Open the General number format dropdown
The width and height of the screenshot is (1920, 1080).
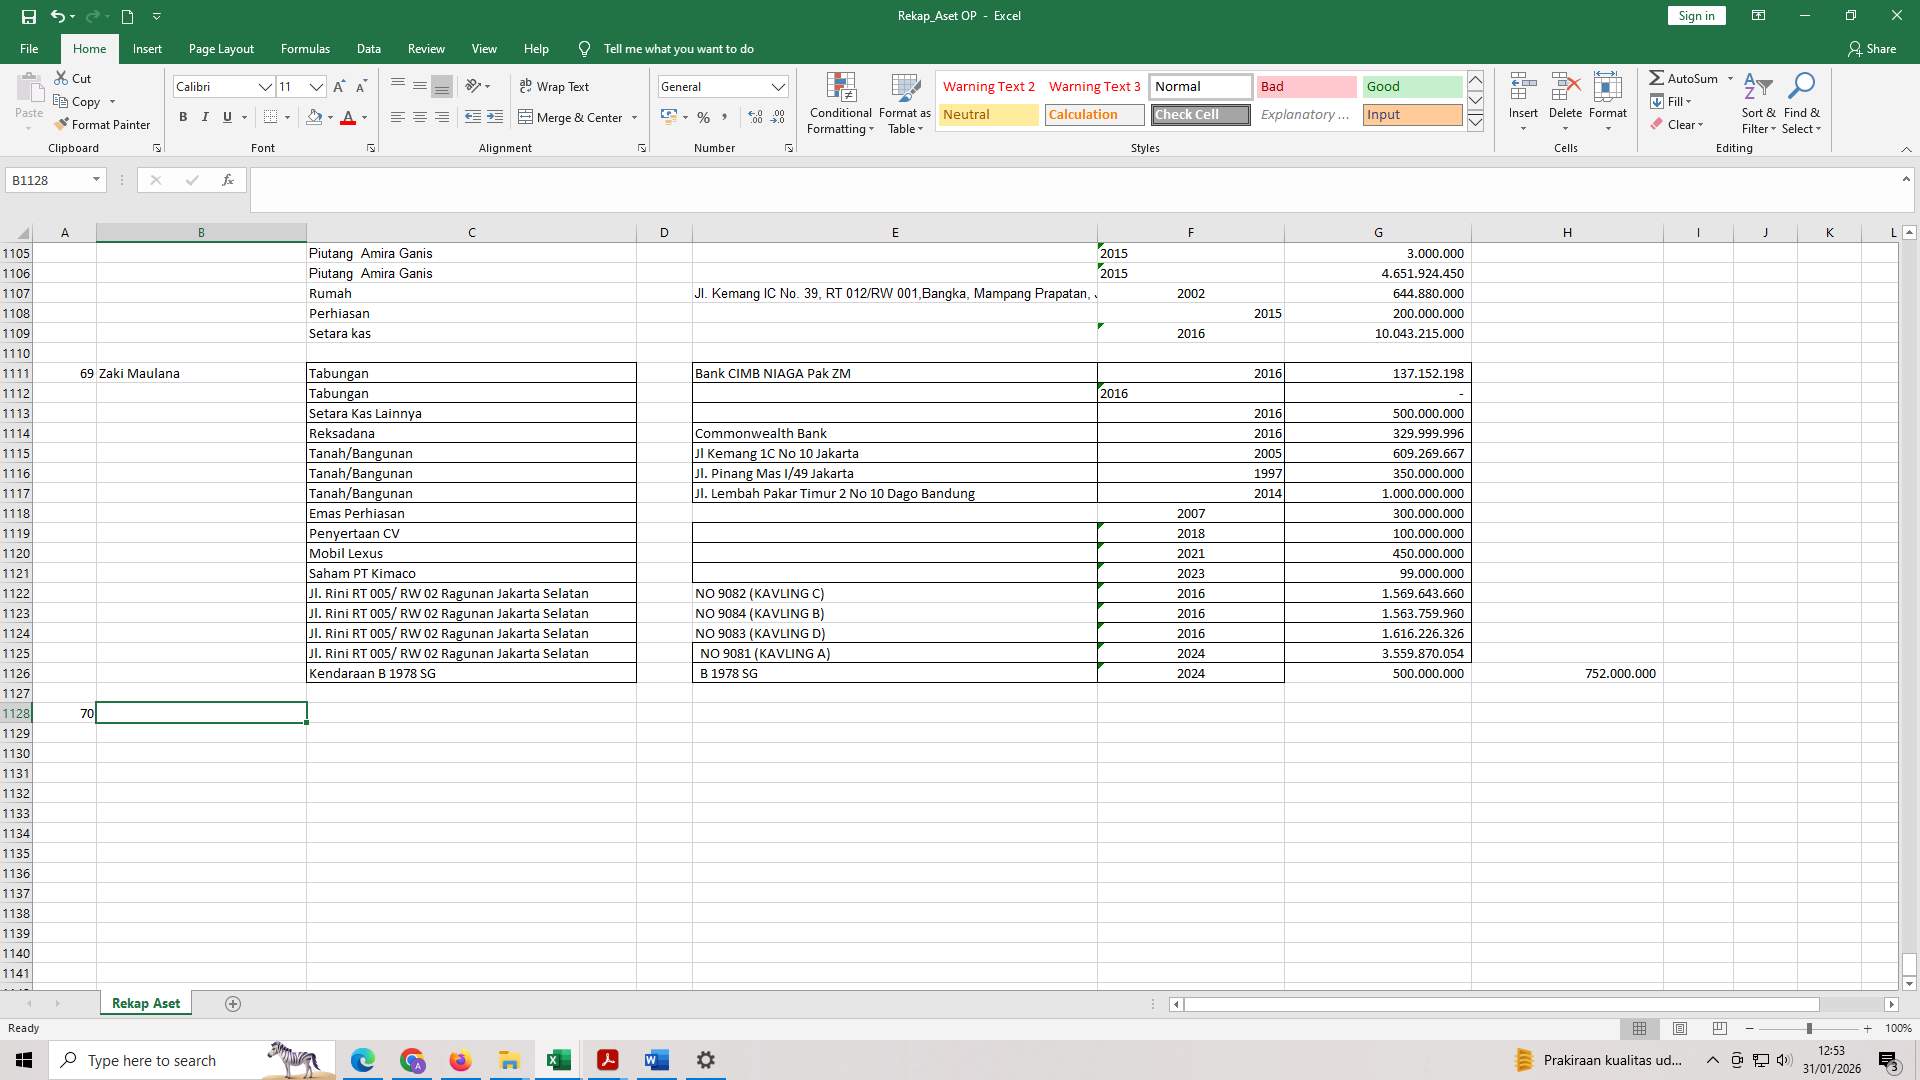[778, 87]
